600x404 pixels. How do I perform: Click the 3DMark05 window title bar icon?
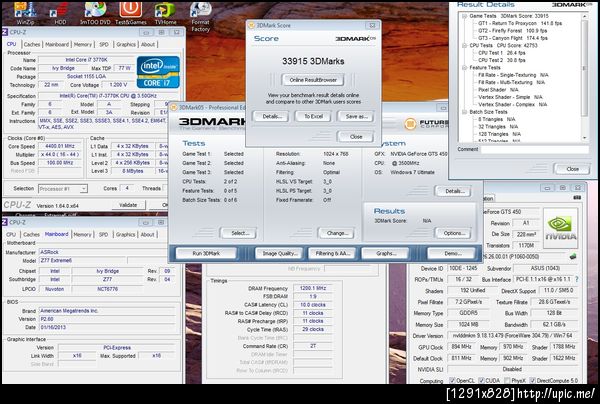(x=174, y=108)
